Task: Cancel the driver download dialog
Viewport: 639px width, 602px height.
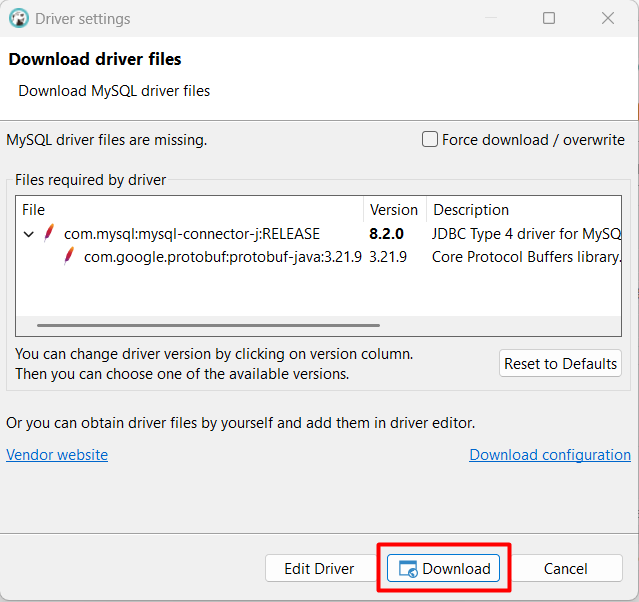Action: pos(565,568)
